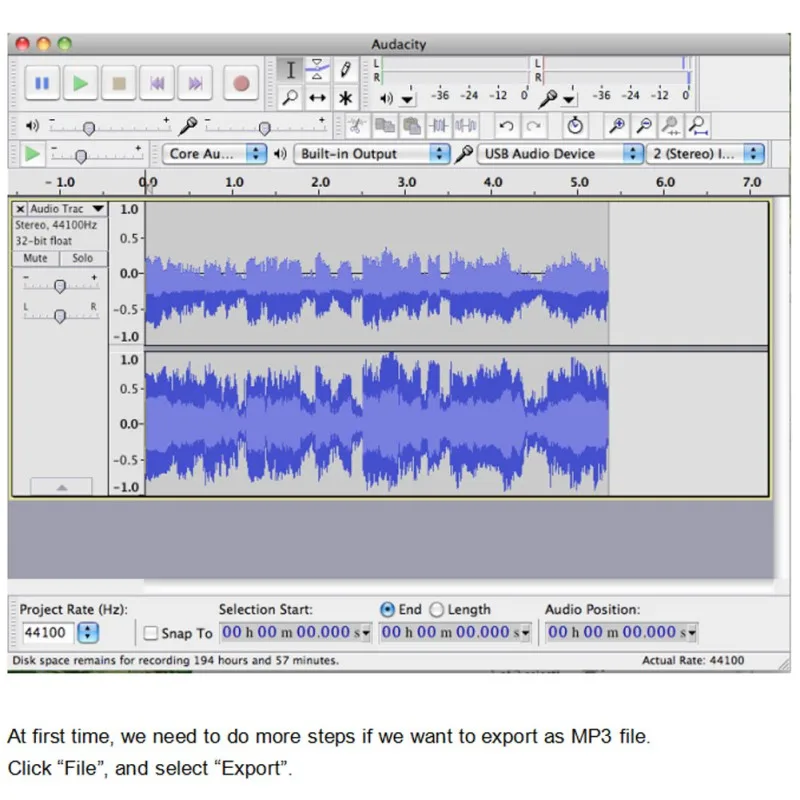
Task: Mute the audio track
Action: point(35,258)
